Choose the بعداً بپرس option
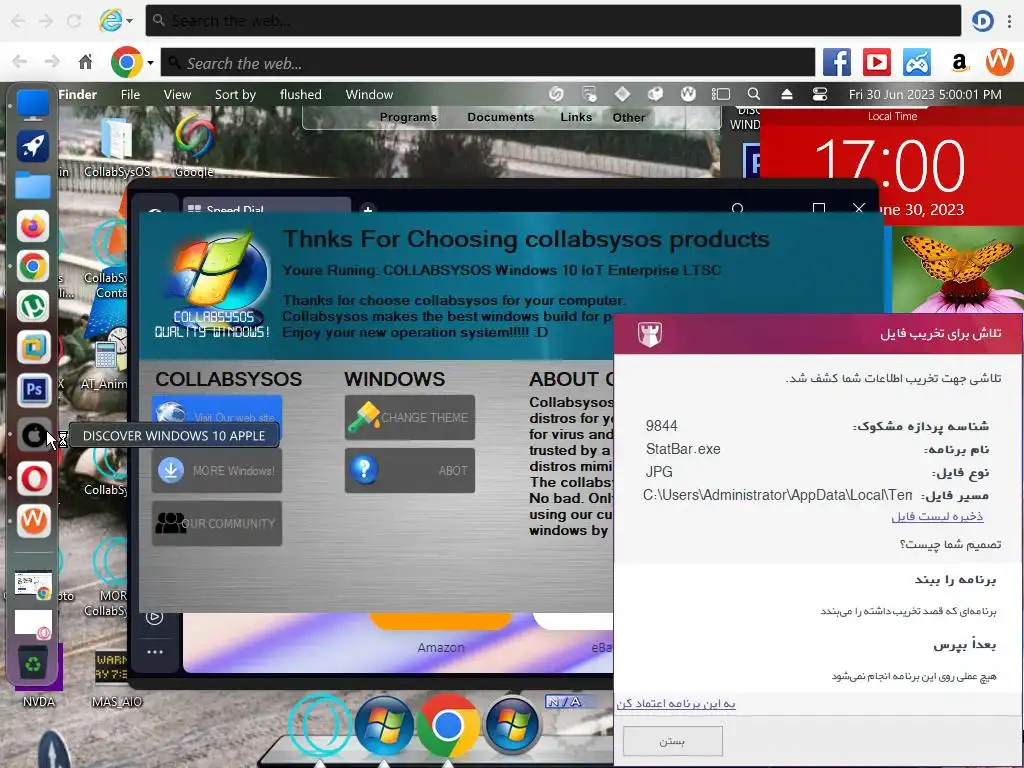1024x768 pixels. click(965, 645)
